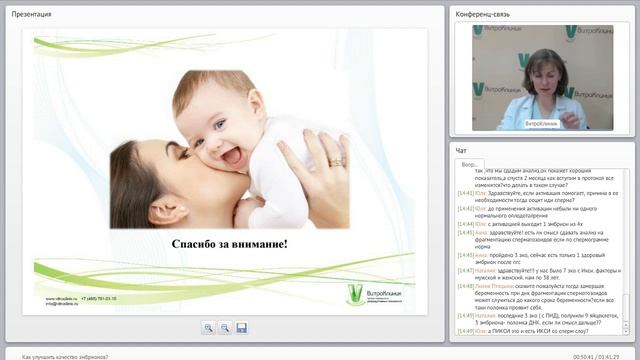Image resolution: width=640 pixels, height=360 pixels.
Task: Click the webinar title 'Как улучшить качество эмбрионов?'
Action: [65, 357]
